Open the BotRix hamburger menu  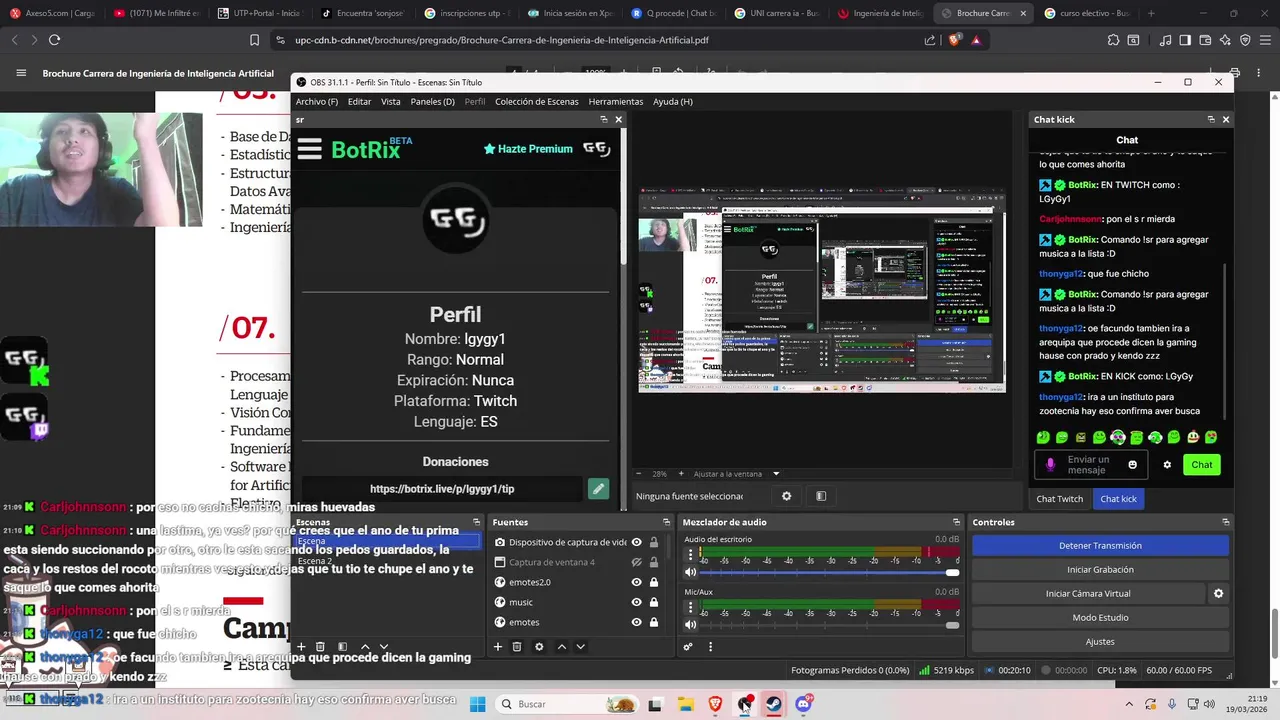(x=309, y=149)
